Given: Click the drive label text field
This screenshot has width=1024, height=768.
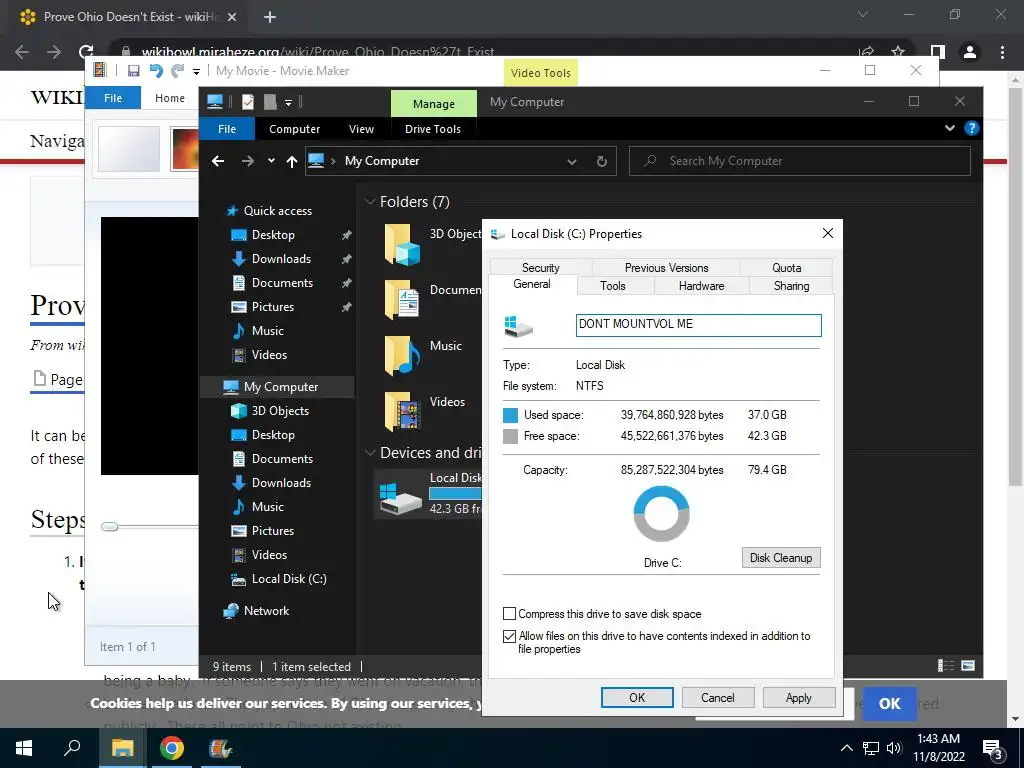Looking at the screenshot, I should pos(698,325).
